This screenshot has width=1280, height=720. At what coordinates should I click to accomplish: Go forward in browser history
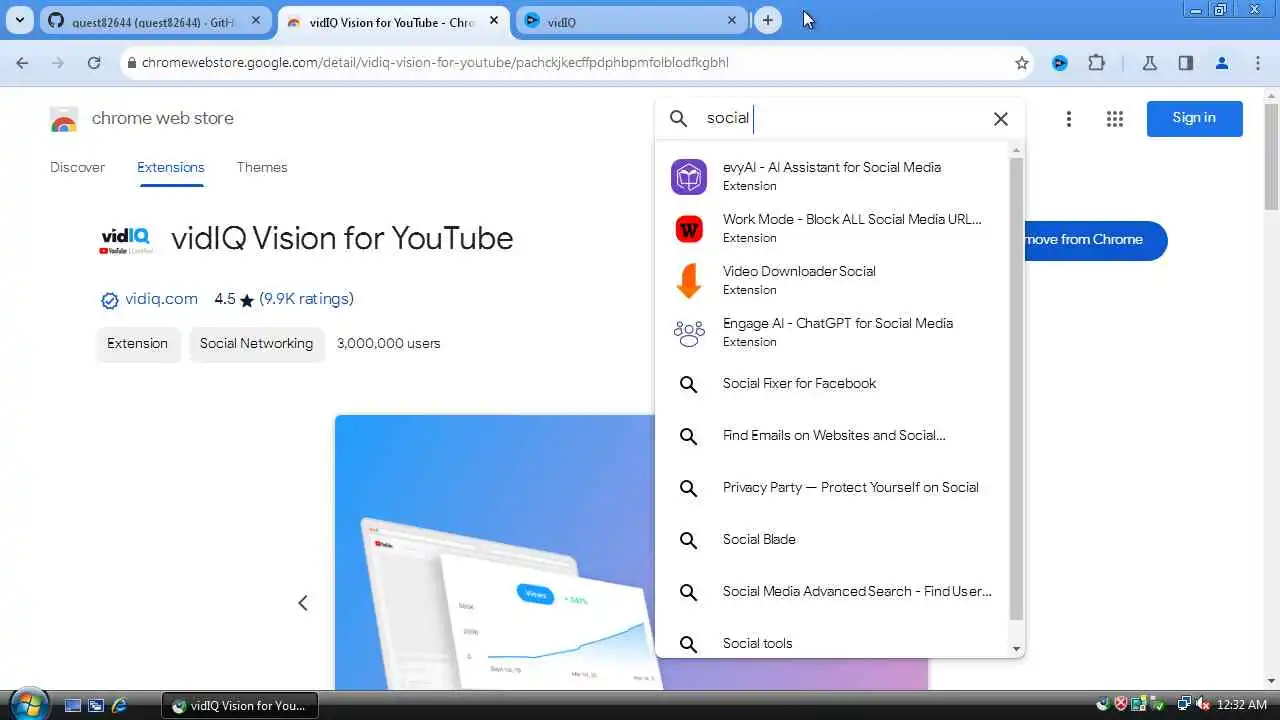[58, 63]
